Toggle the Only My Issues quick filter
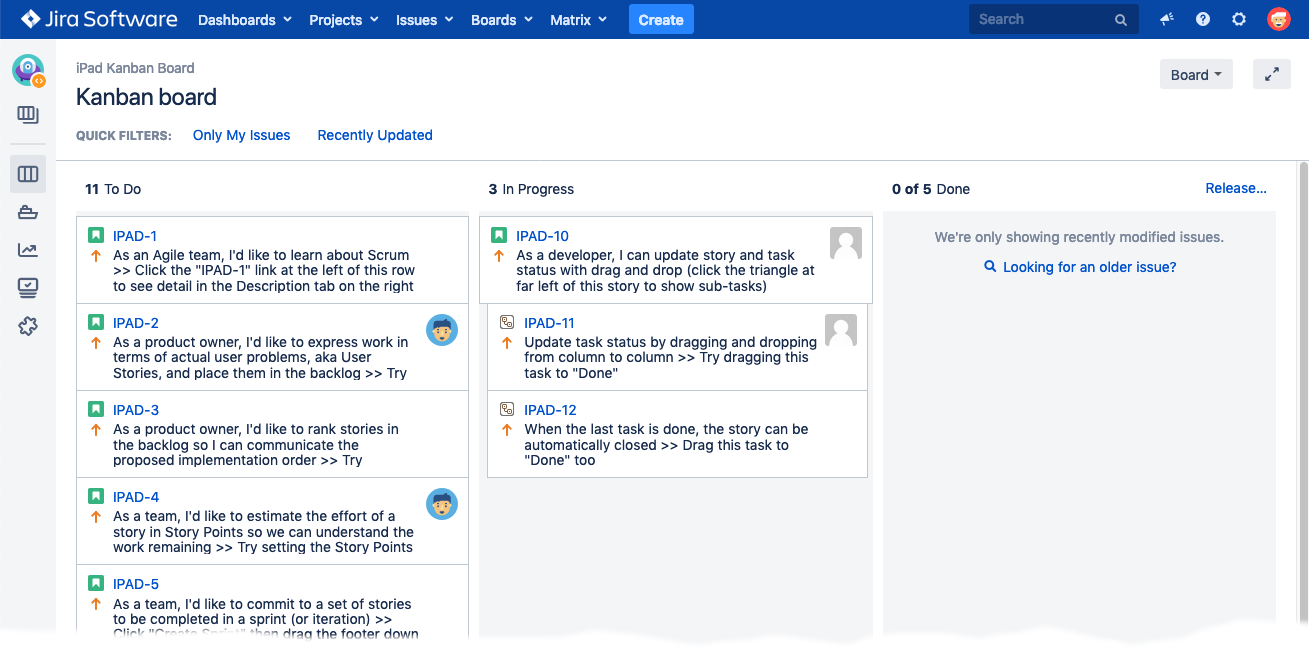Screen dimensions: 1309x651 click(x=241, y=135)
